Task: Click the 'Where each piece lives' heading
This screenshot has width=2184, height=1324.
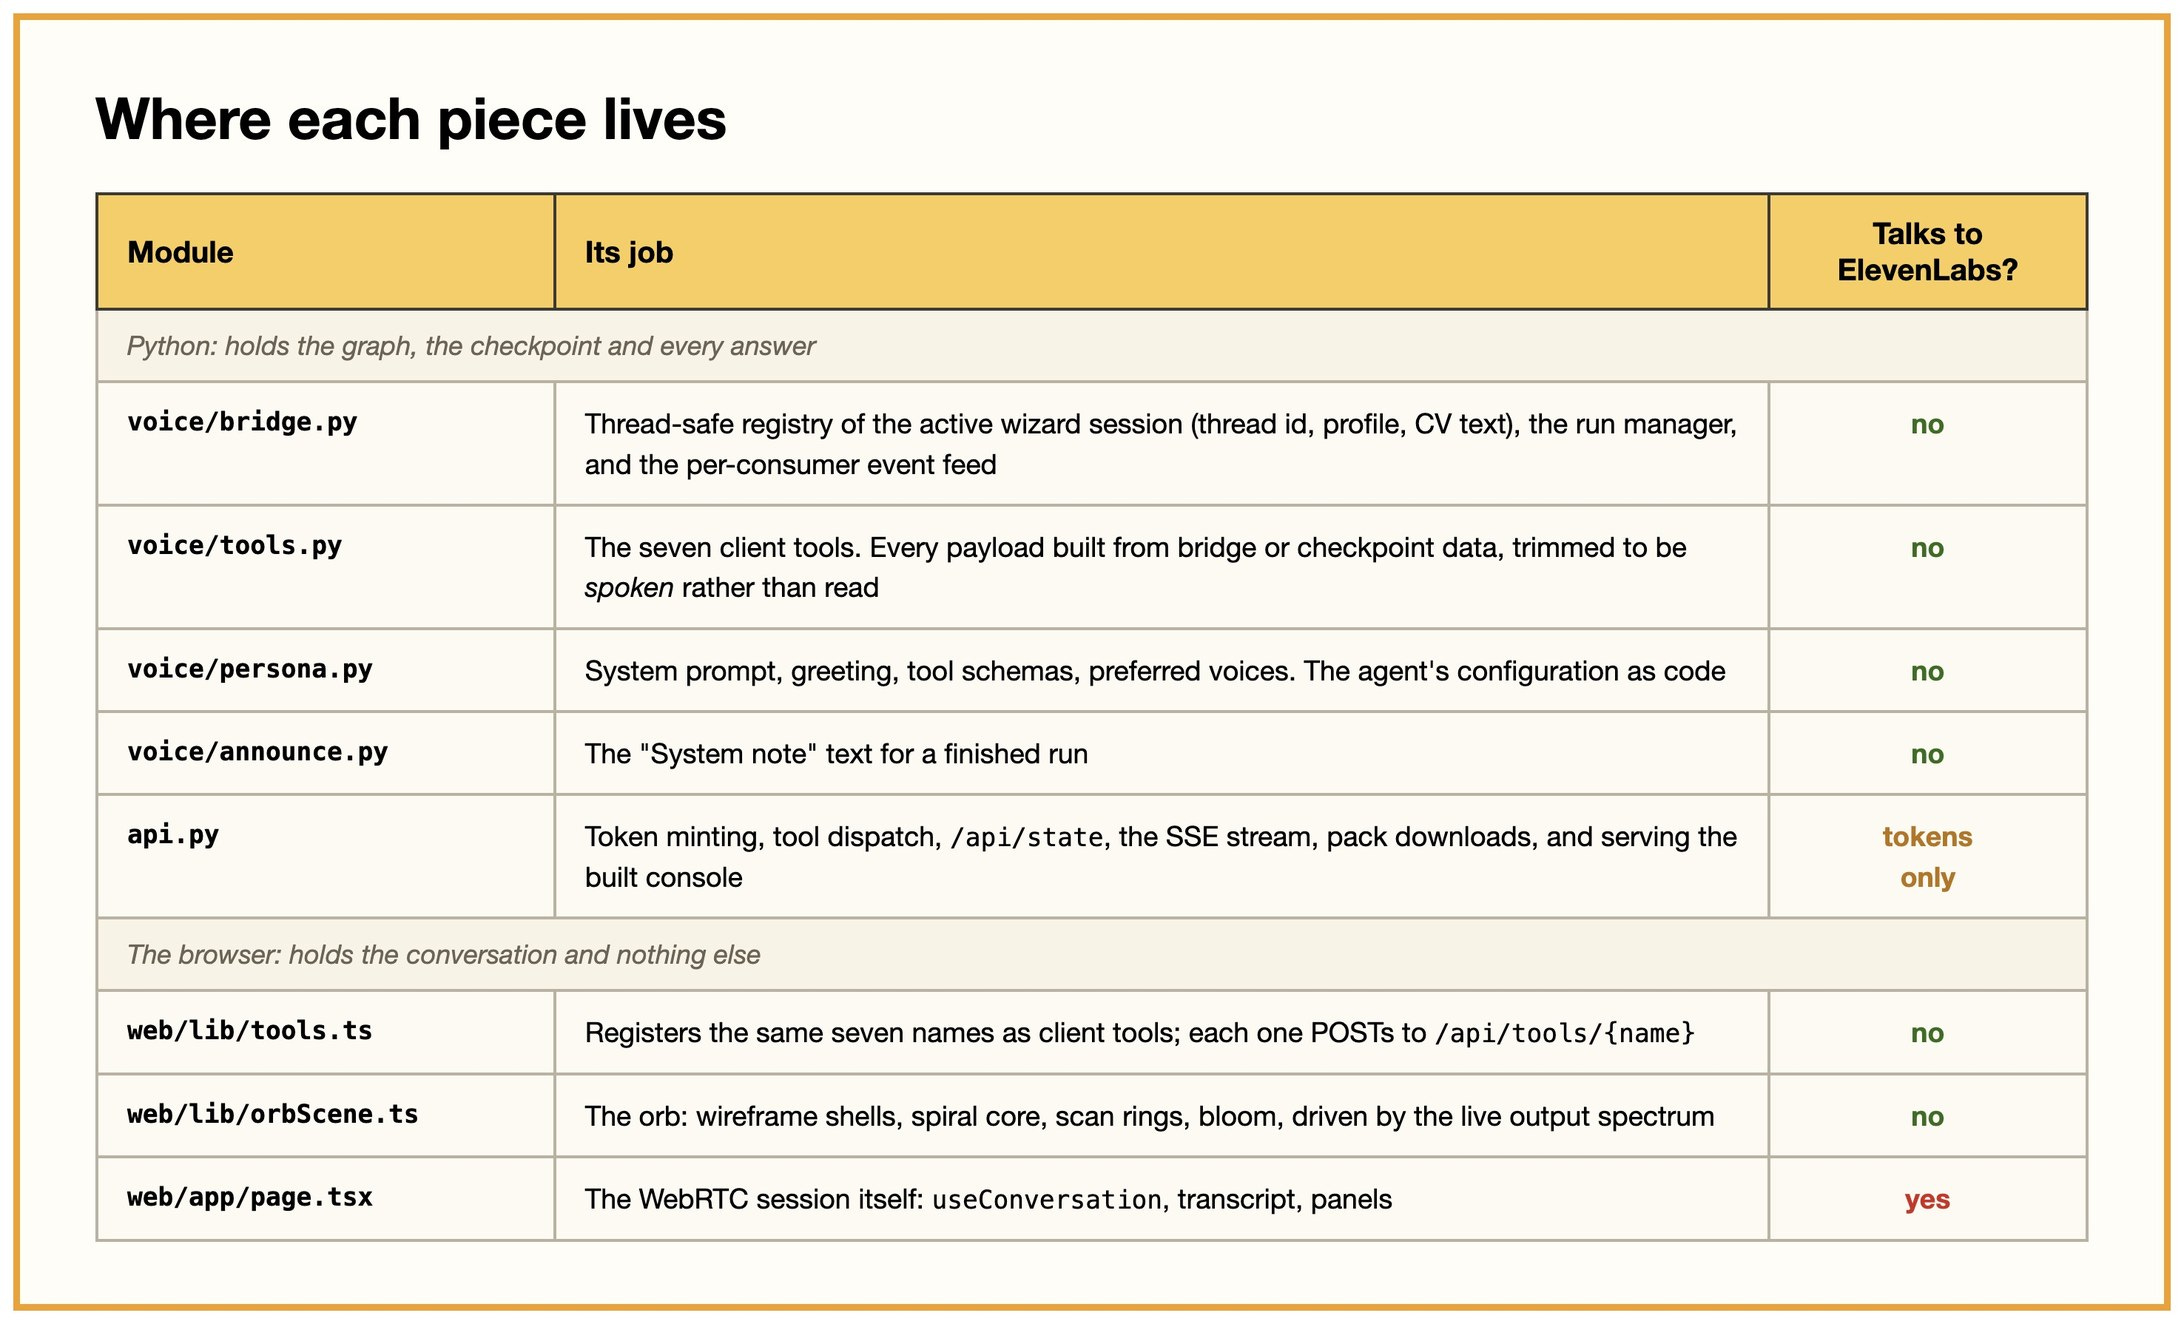Action: click(x=411, y=120)
